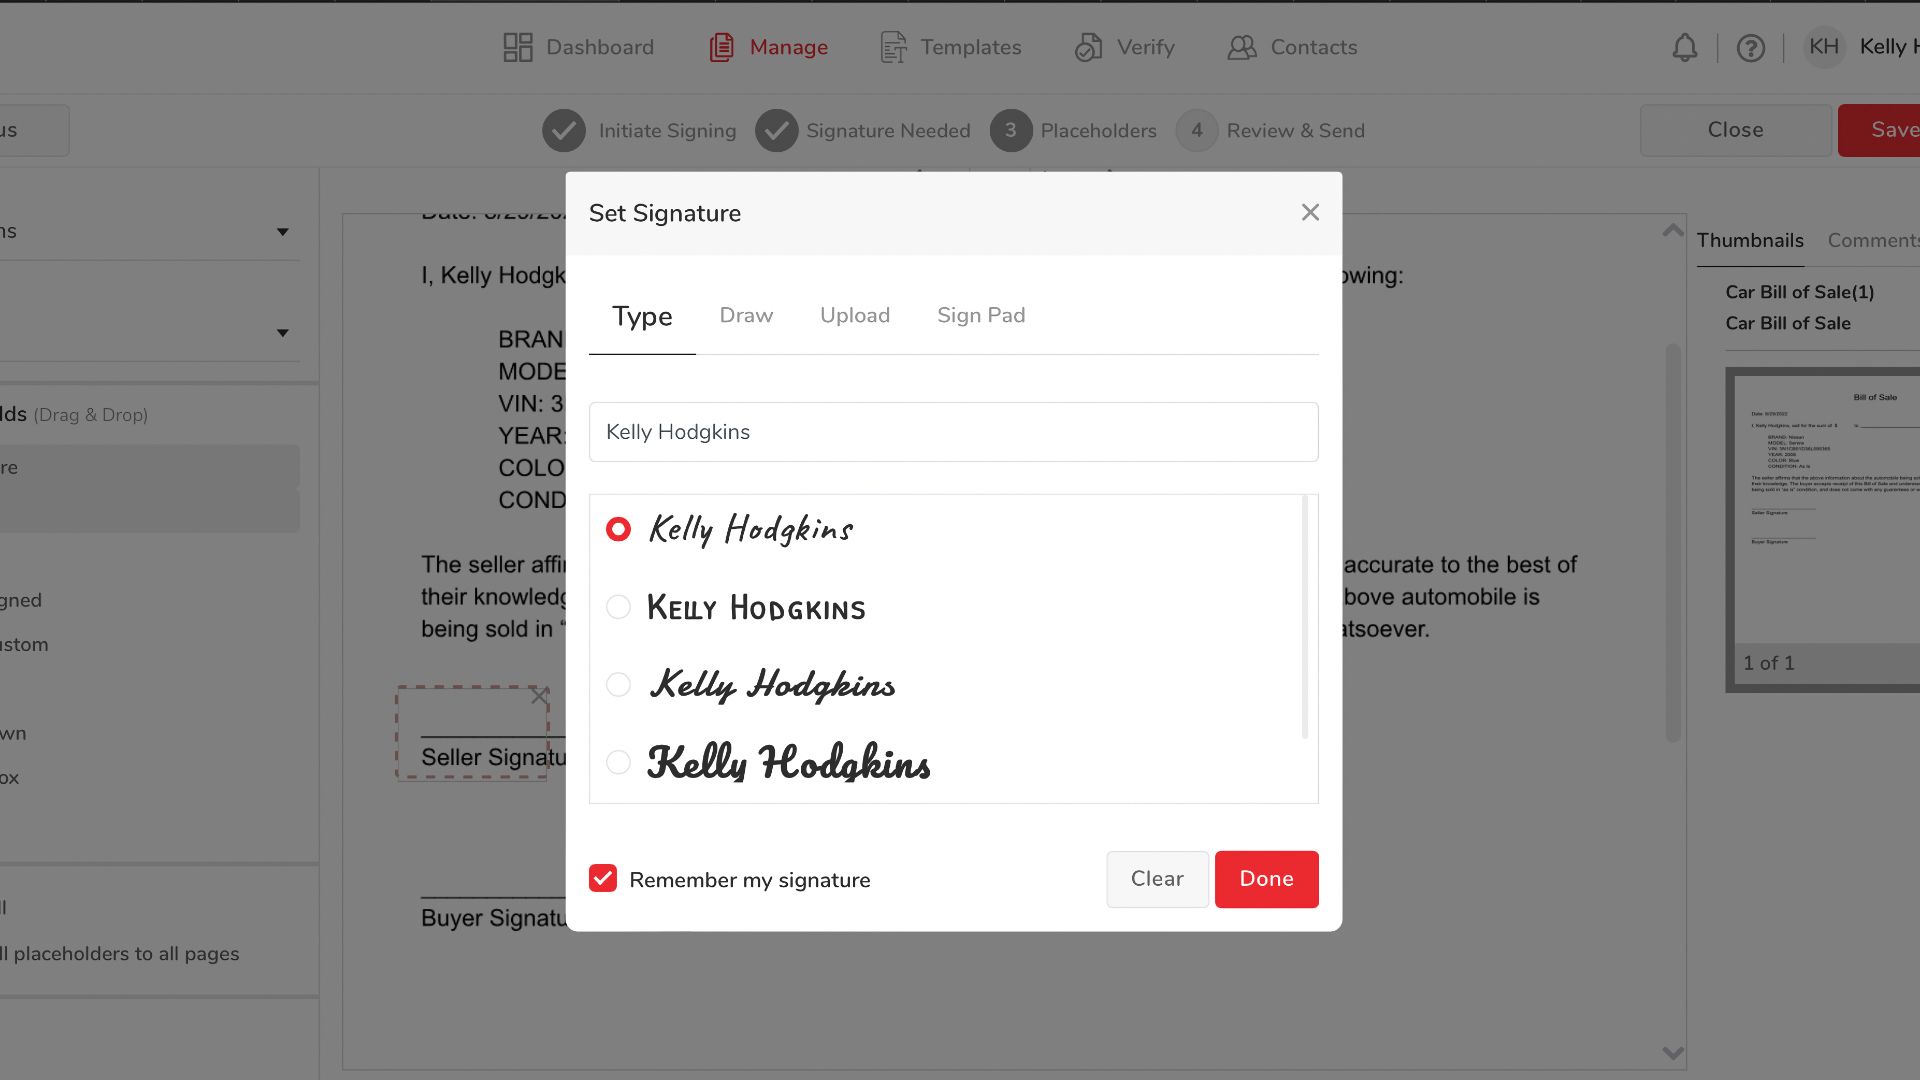Open notifications bell icon
This screenshot has width=1920, height=1080.
1685,47
